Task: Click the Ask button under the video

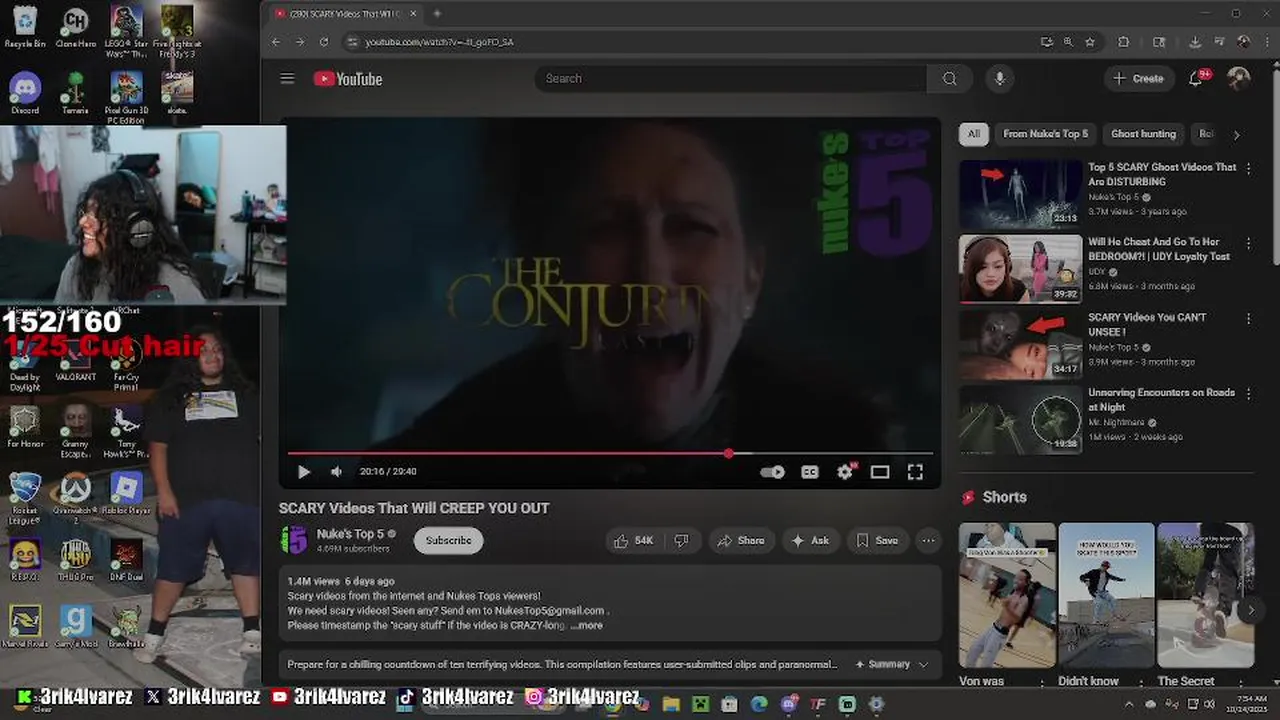Action: (x=811, y=540)
